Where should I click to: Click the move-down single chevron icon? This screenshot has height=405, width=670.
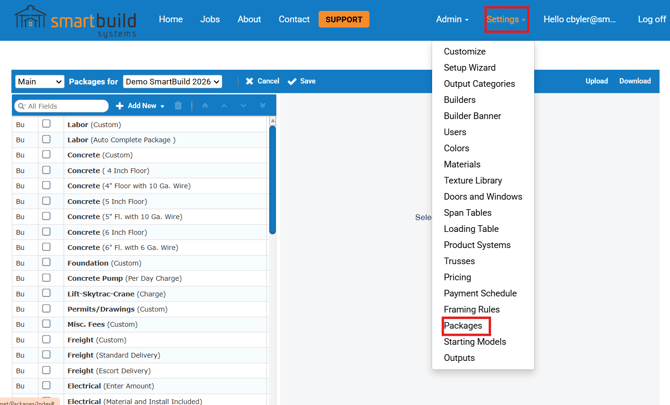[x=243, y=106]
